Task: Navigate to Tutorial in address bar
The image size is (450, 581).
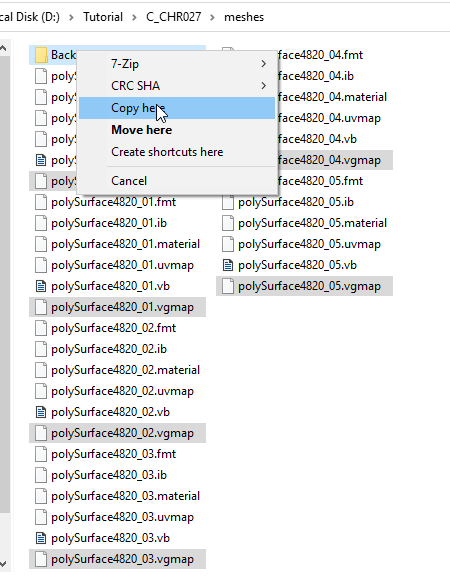Action: point(103,17)
